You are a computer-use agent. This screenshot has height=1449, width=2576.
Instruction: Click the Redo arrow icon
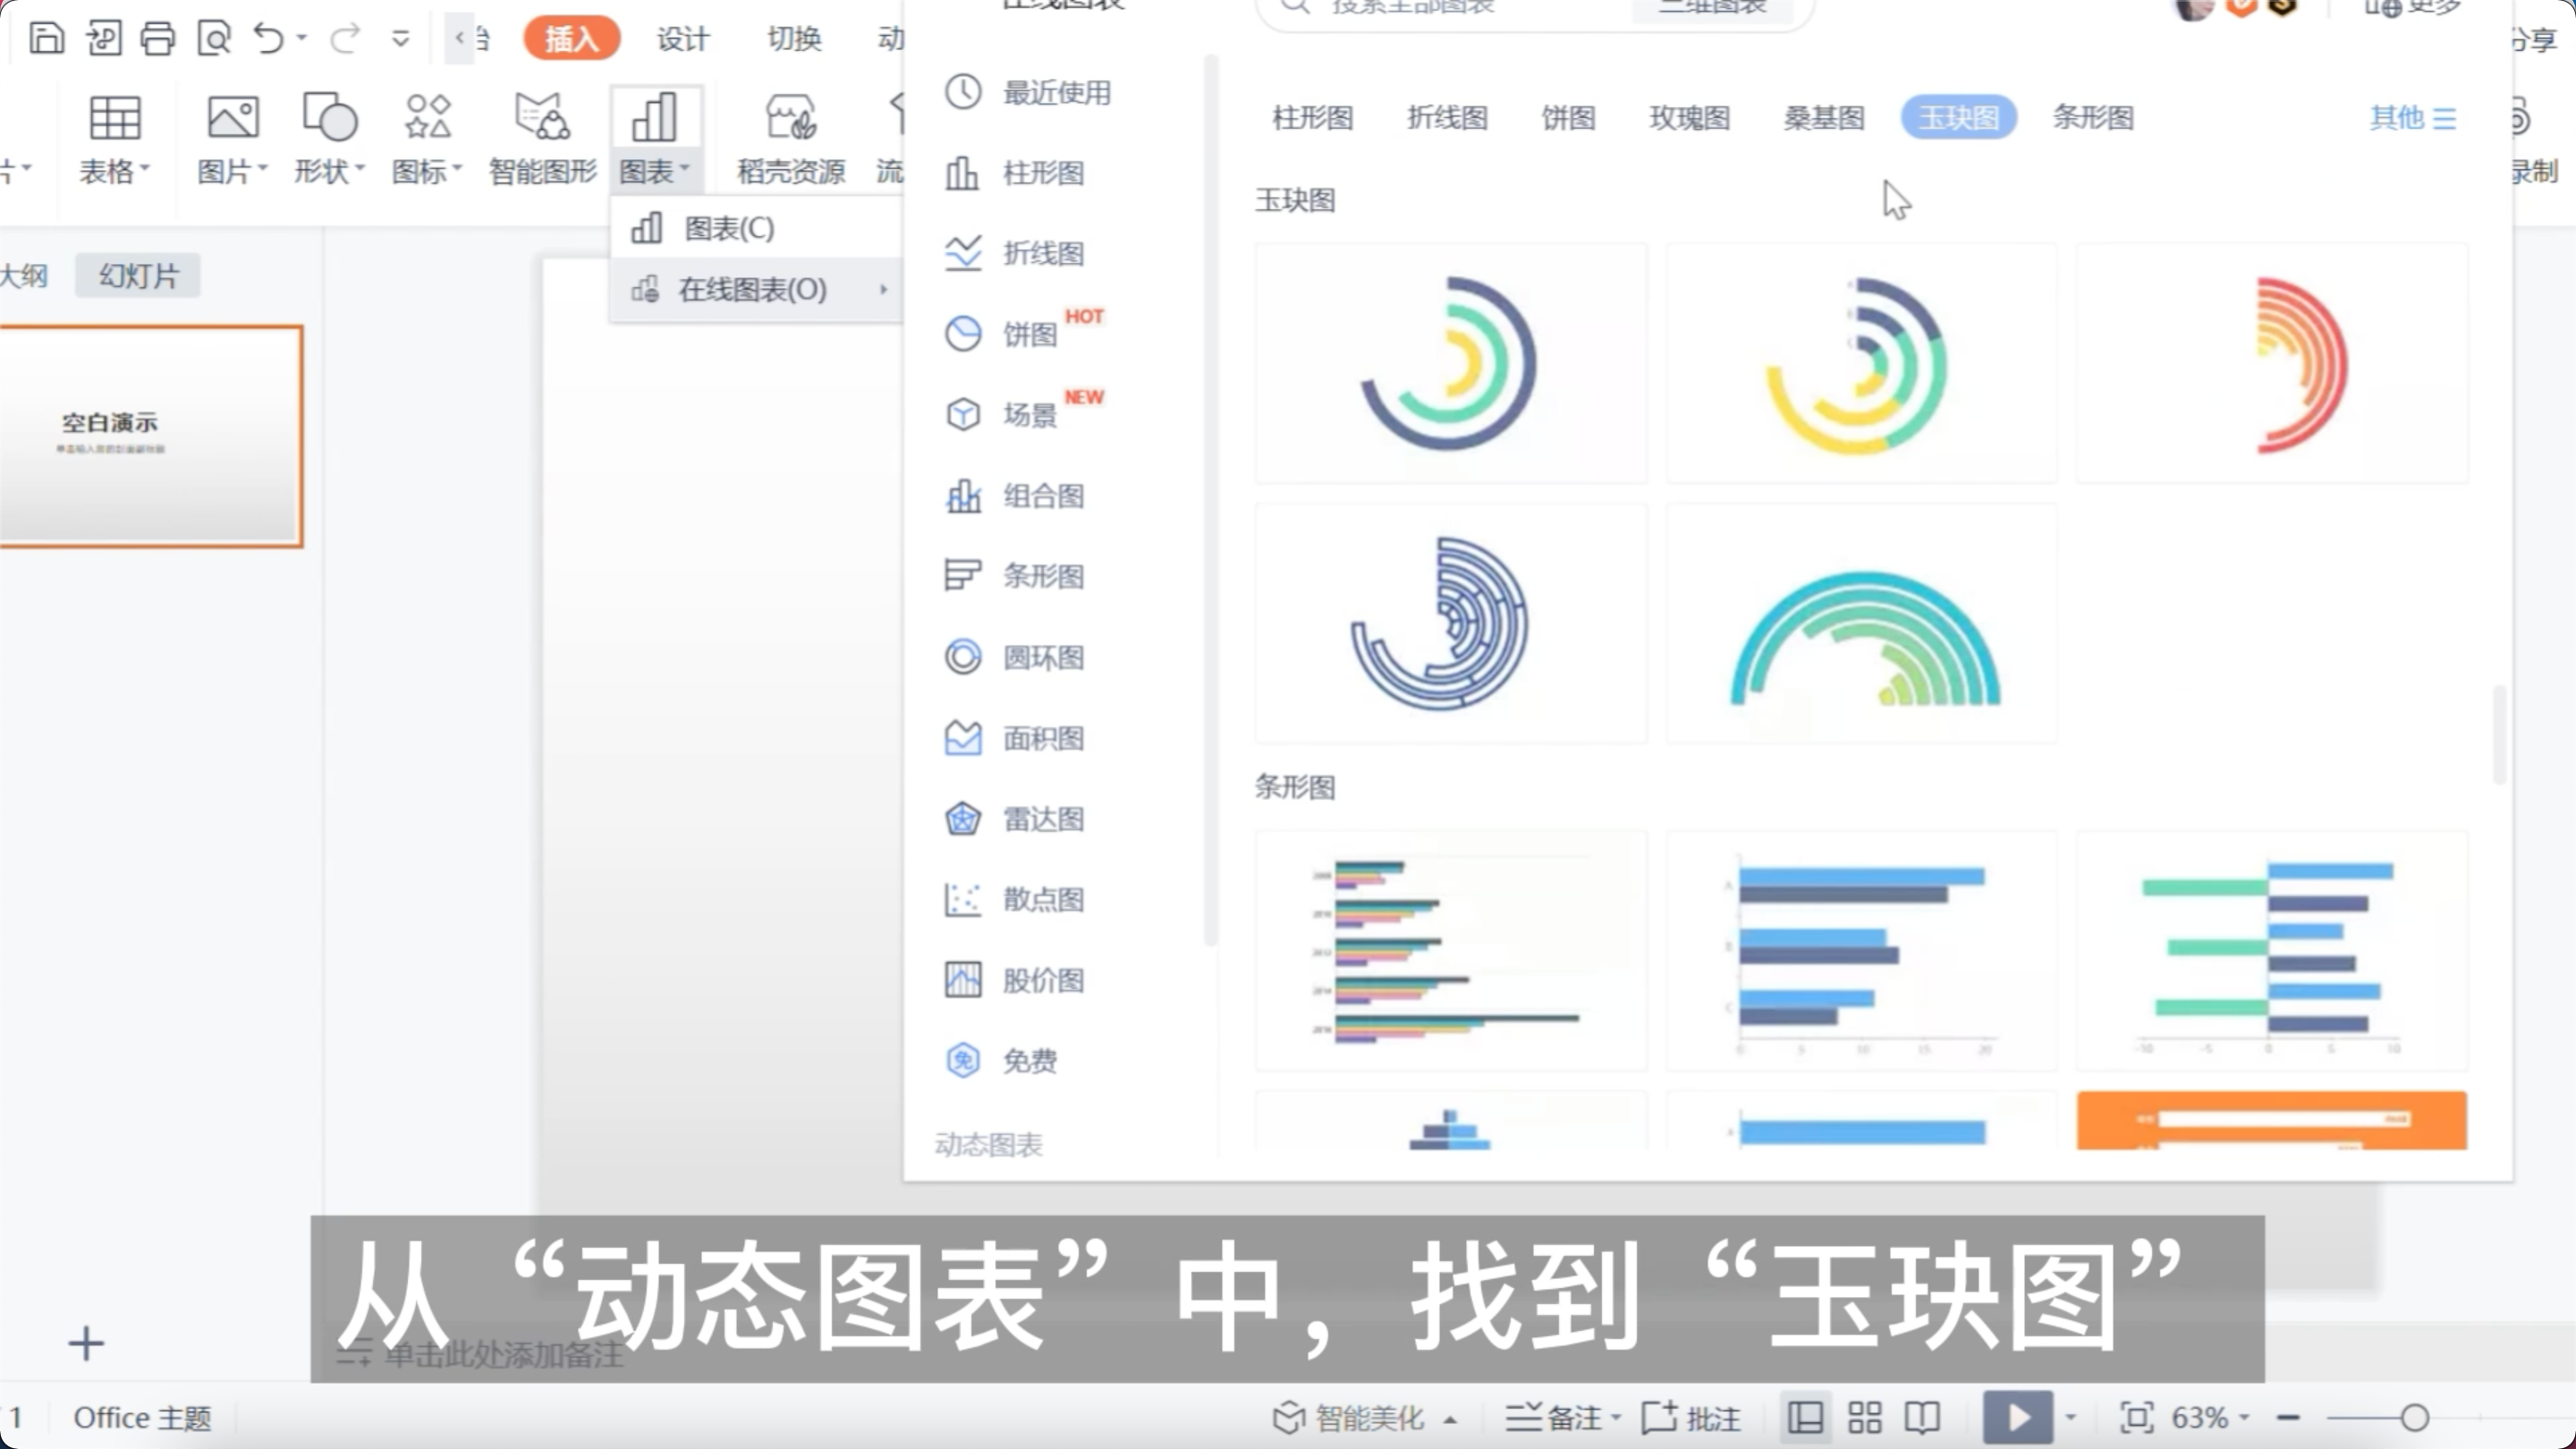click(345, 38)
